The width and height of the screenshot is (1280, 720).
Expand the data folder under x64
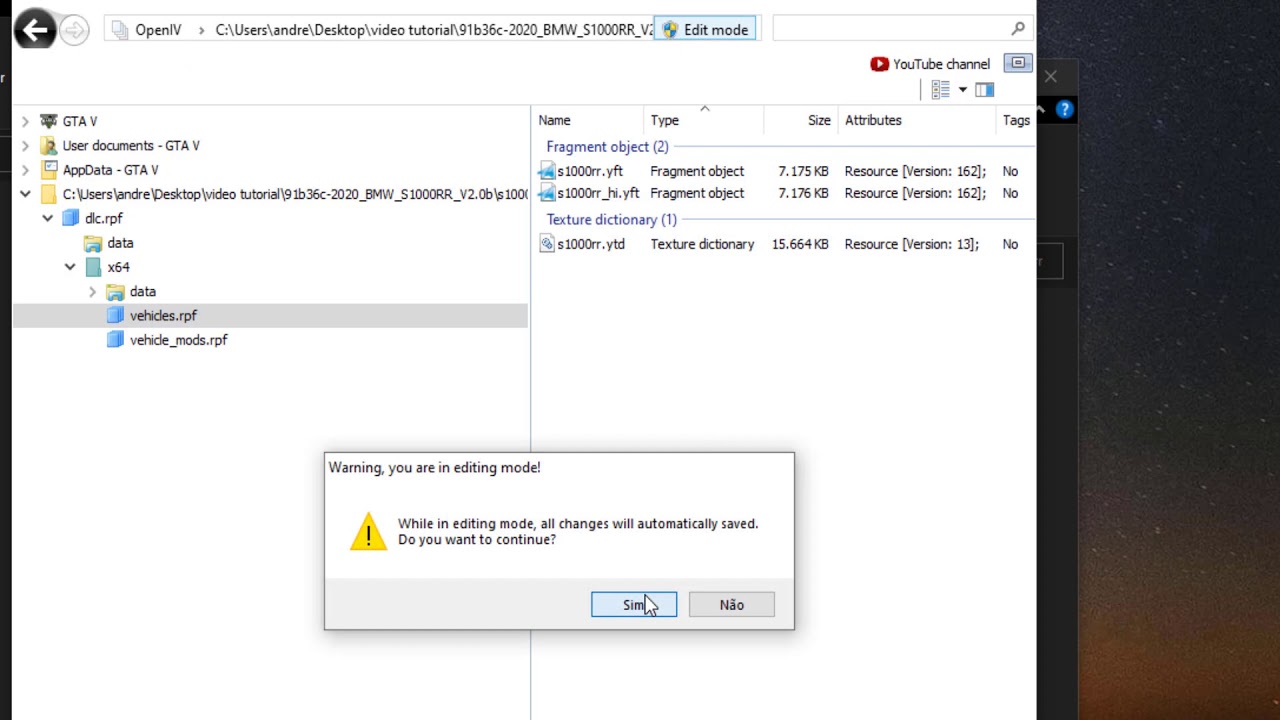pyautogui.click(x=92, y=292)
